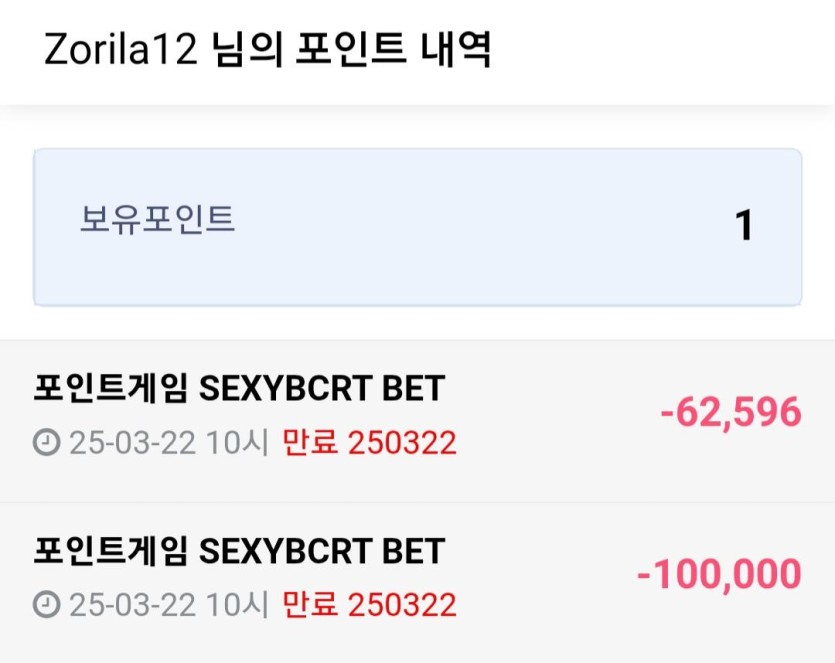Image resolution: width=835 pixels, height=663 pixels.
Task: Click the word BET in the -100,000 entry
Action: (410, 551)
